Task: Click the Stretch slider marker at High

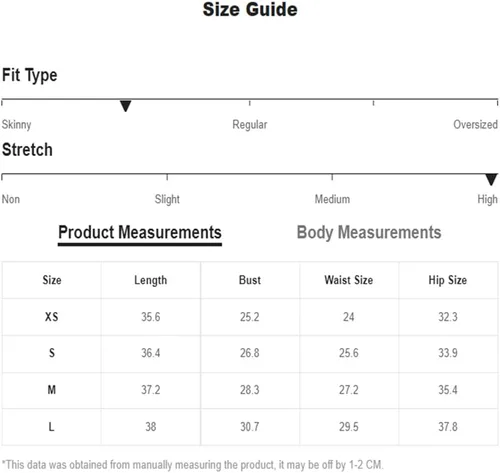Action: point(491,180)
